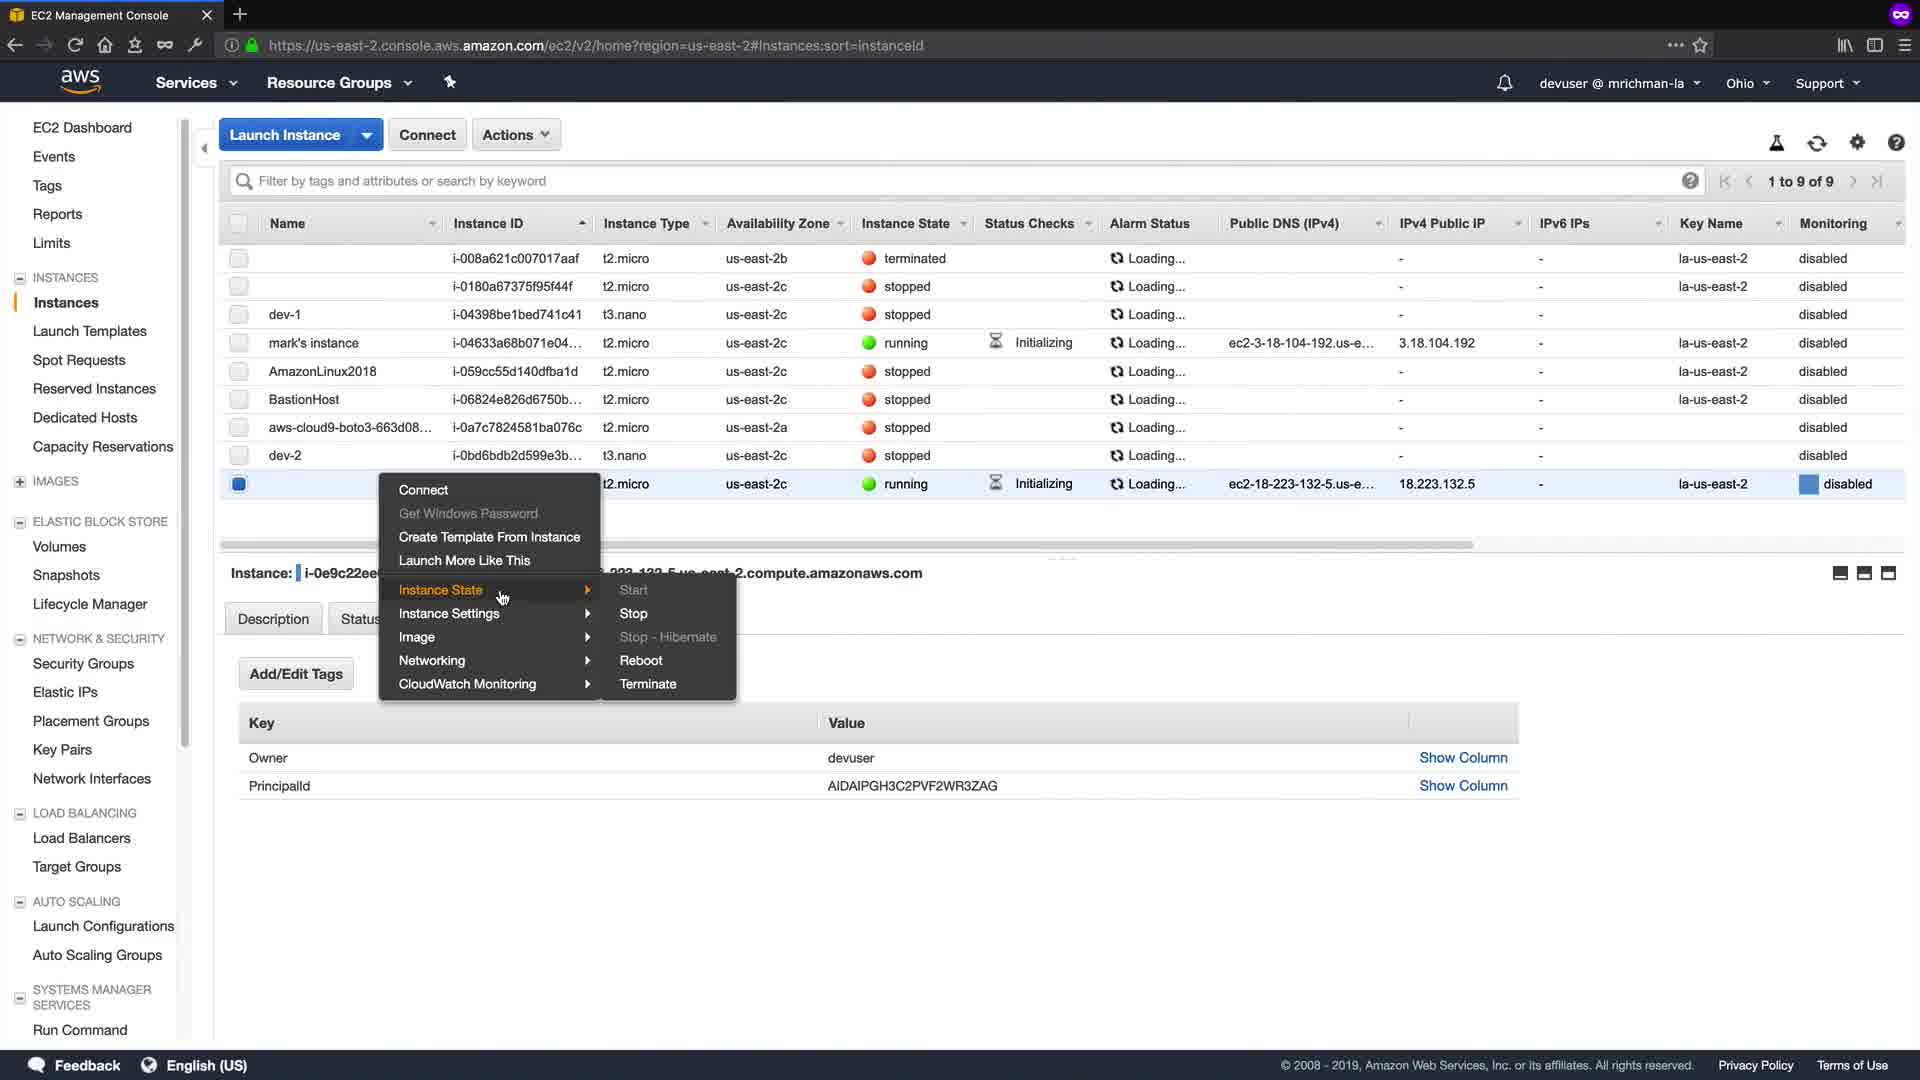The width and height of the screenshot is (1920, 1080).
Task: Open the notifications bell icon
Action: pyautogui.click(x=1504, y=83)
